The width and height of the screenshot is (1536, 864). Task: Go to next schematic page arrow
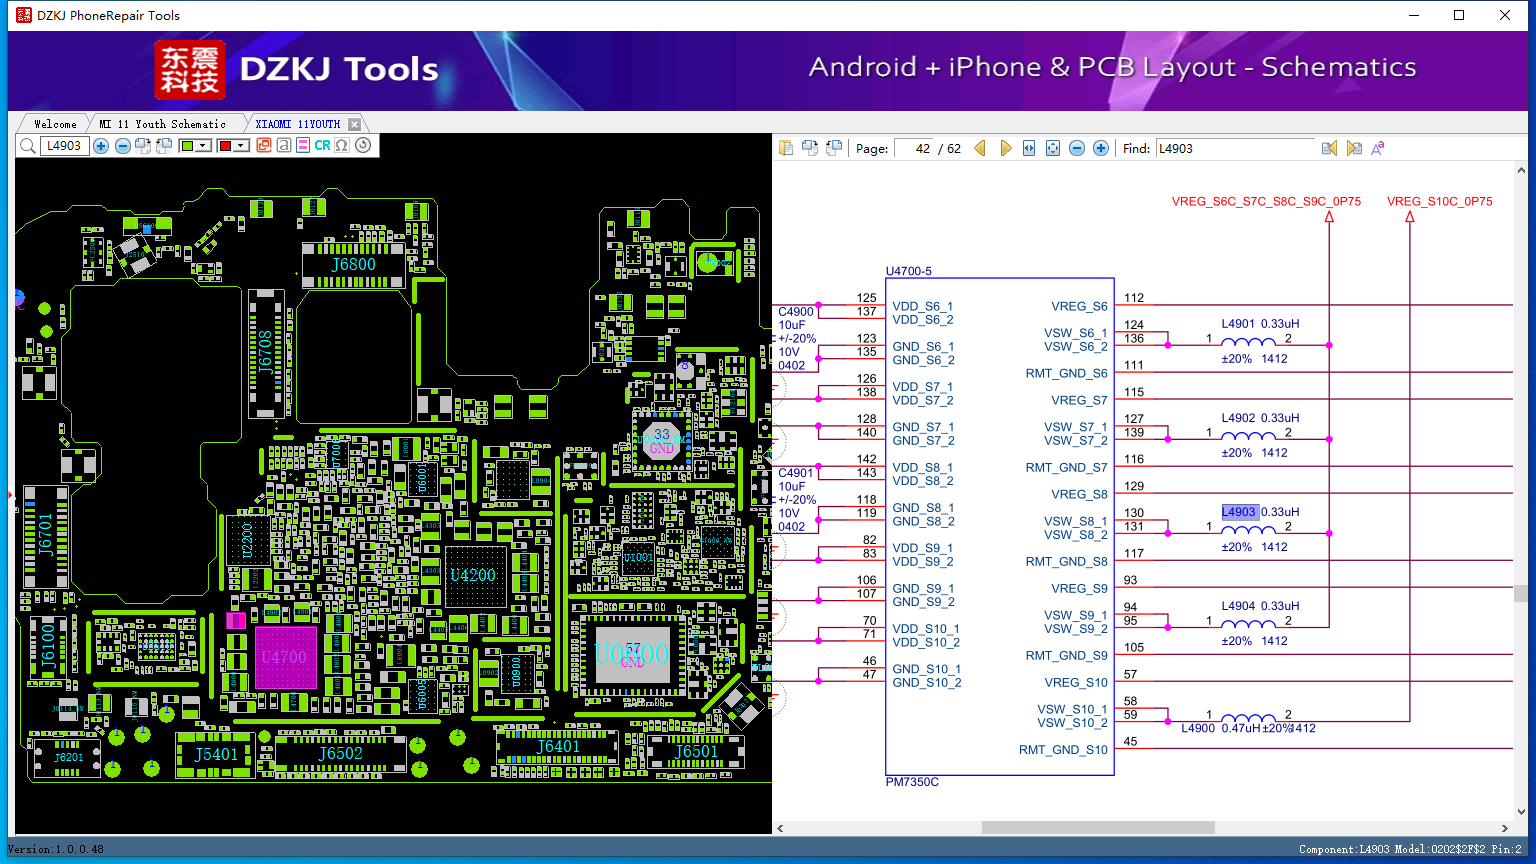click(x=1005, y=148)
